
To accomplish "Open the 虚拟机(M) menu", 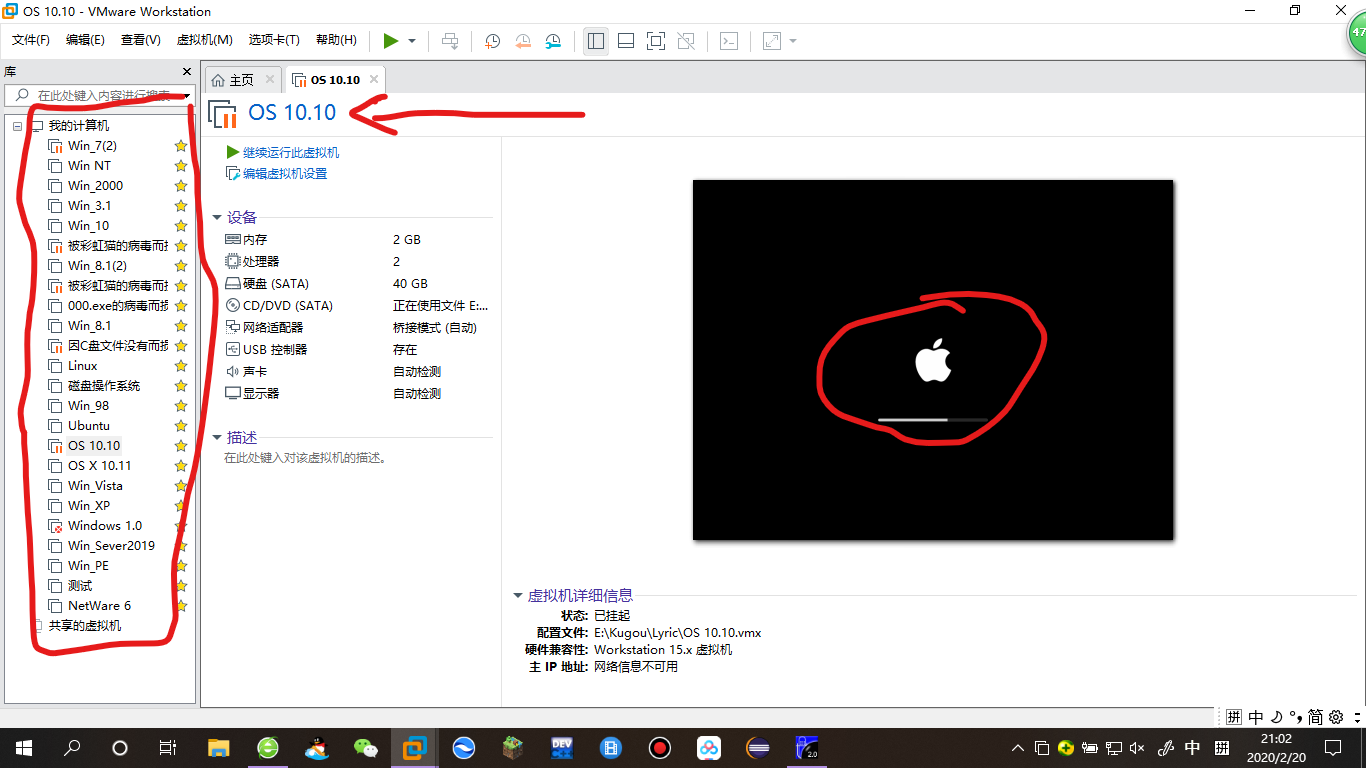I will coord(204,40).
